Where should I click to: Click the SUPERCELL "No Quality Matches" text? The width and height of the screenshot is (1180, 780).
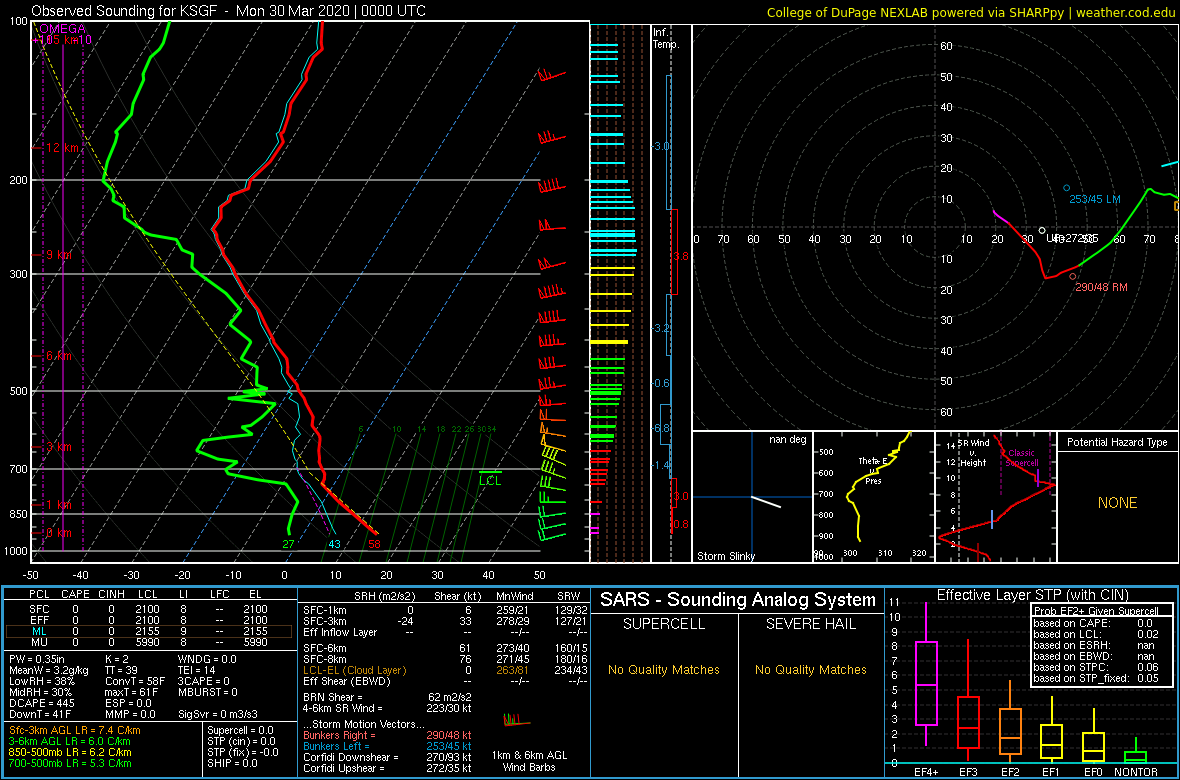[x=663, y=669]
